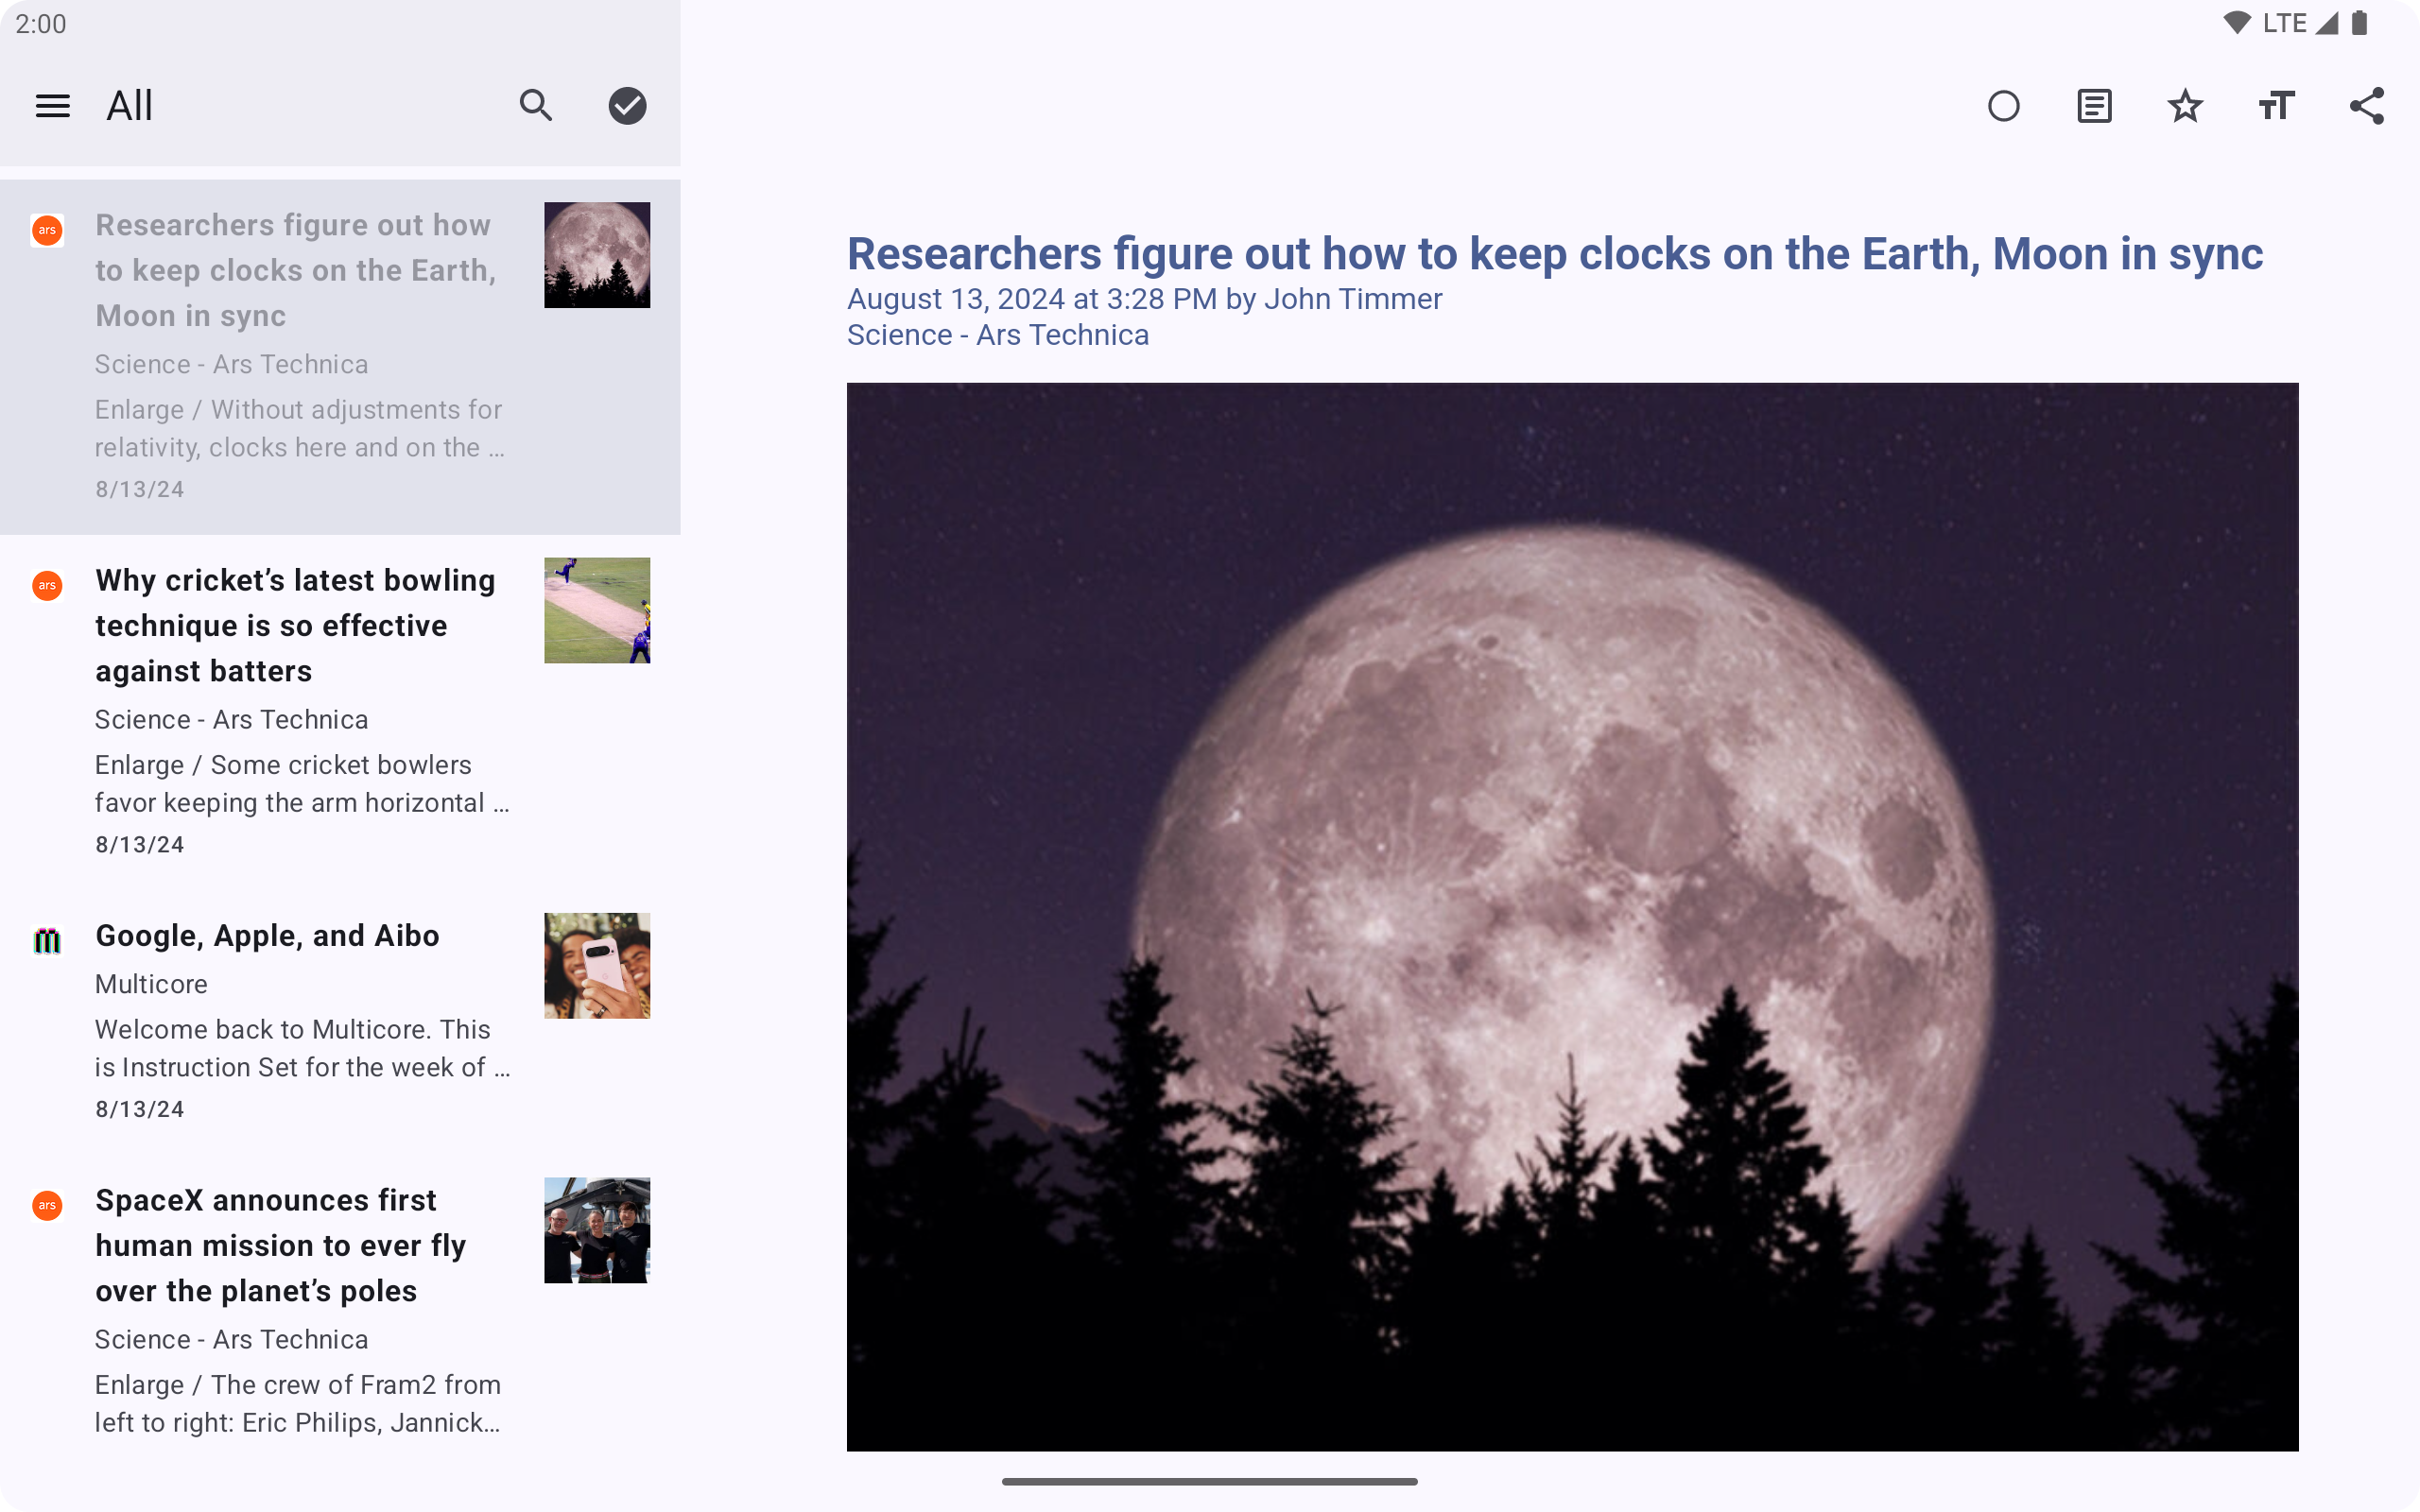Click the pink phone selfie thumbnail
This screenshot has width=2420, height=1512.
597,965
